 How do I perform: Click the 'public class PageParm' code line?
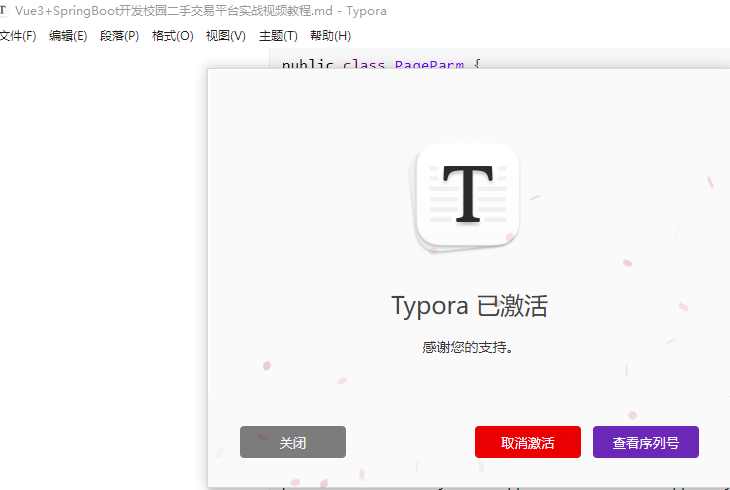coord(380,64)
